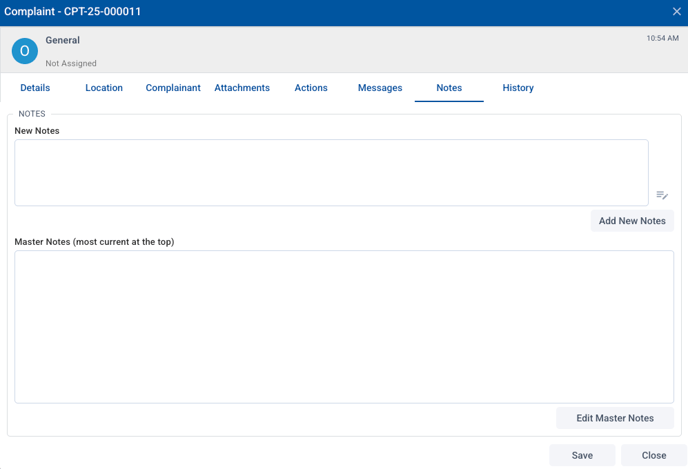Click the note template icon beside New Notes
The image size is (688, 469).
(662, 195)
